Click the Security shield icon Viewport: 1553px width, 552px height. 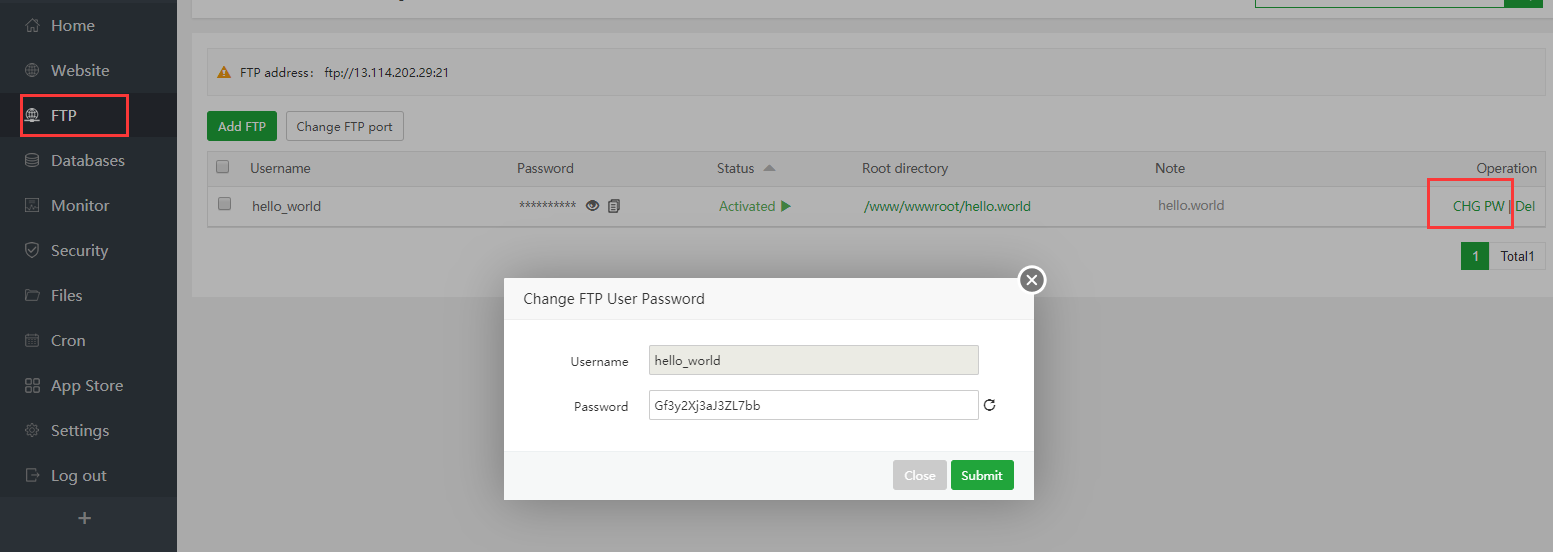click(x=32, y=251)
